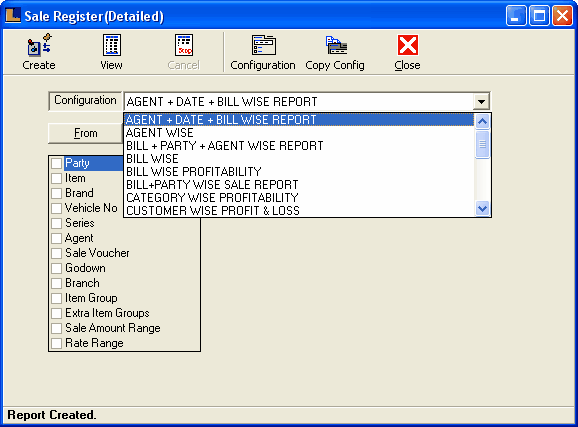Screen dimensions: 578x427
Task: Select CATEGORY WISE PROFITABILITY entry
Action: point(212,198)
